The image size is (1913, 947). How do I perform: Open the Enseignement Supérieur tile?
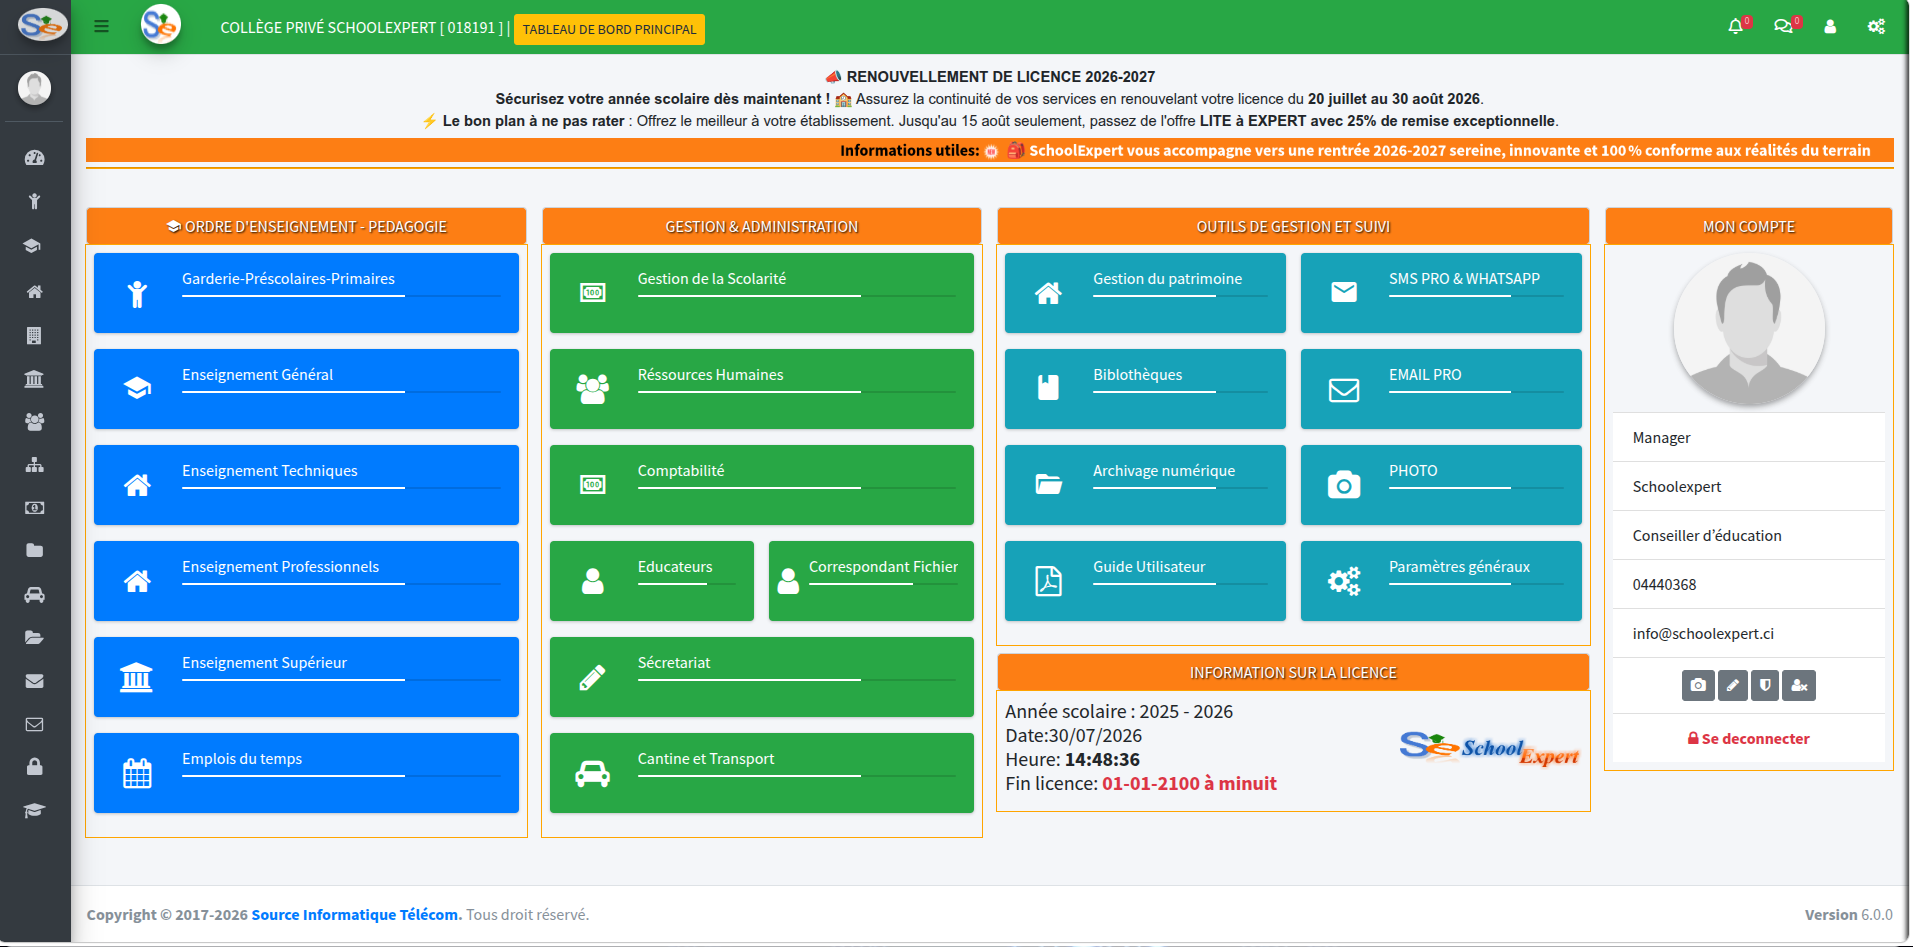(x=306, y=677)
